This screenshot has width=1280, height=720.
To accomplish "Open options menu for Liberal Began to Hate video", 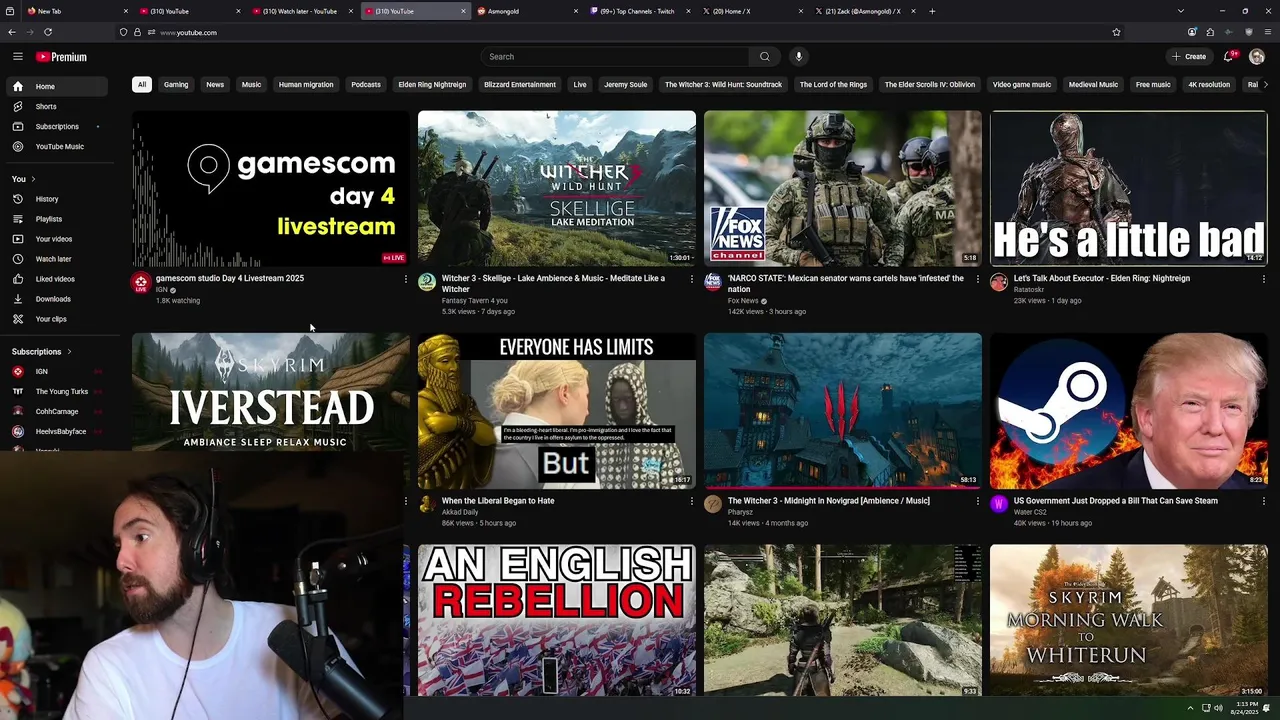I will (x=691, y=501).
